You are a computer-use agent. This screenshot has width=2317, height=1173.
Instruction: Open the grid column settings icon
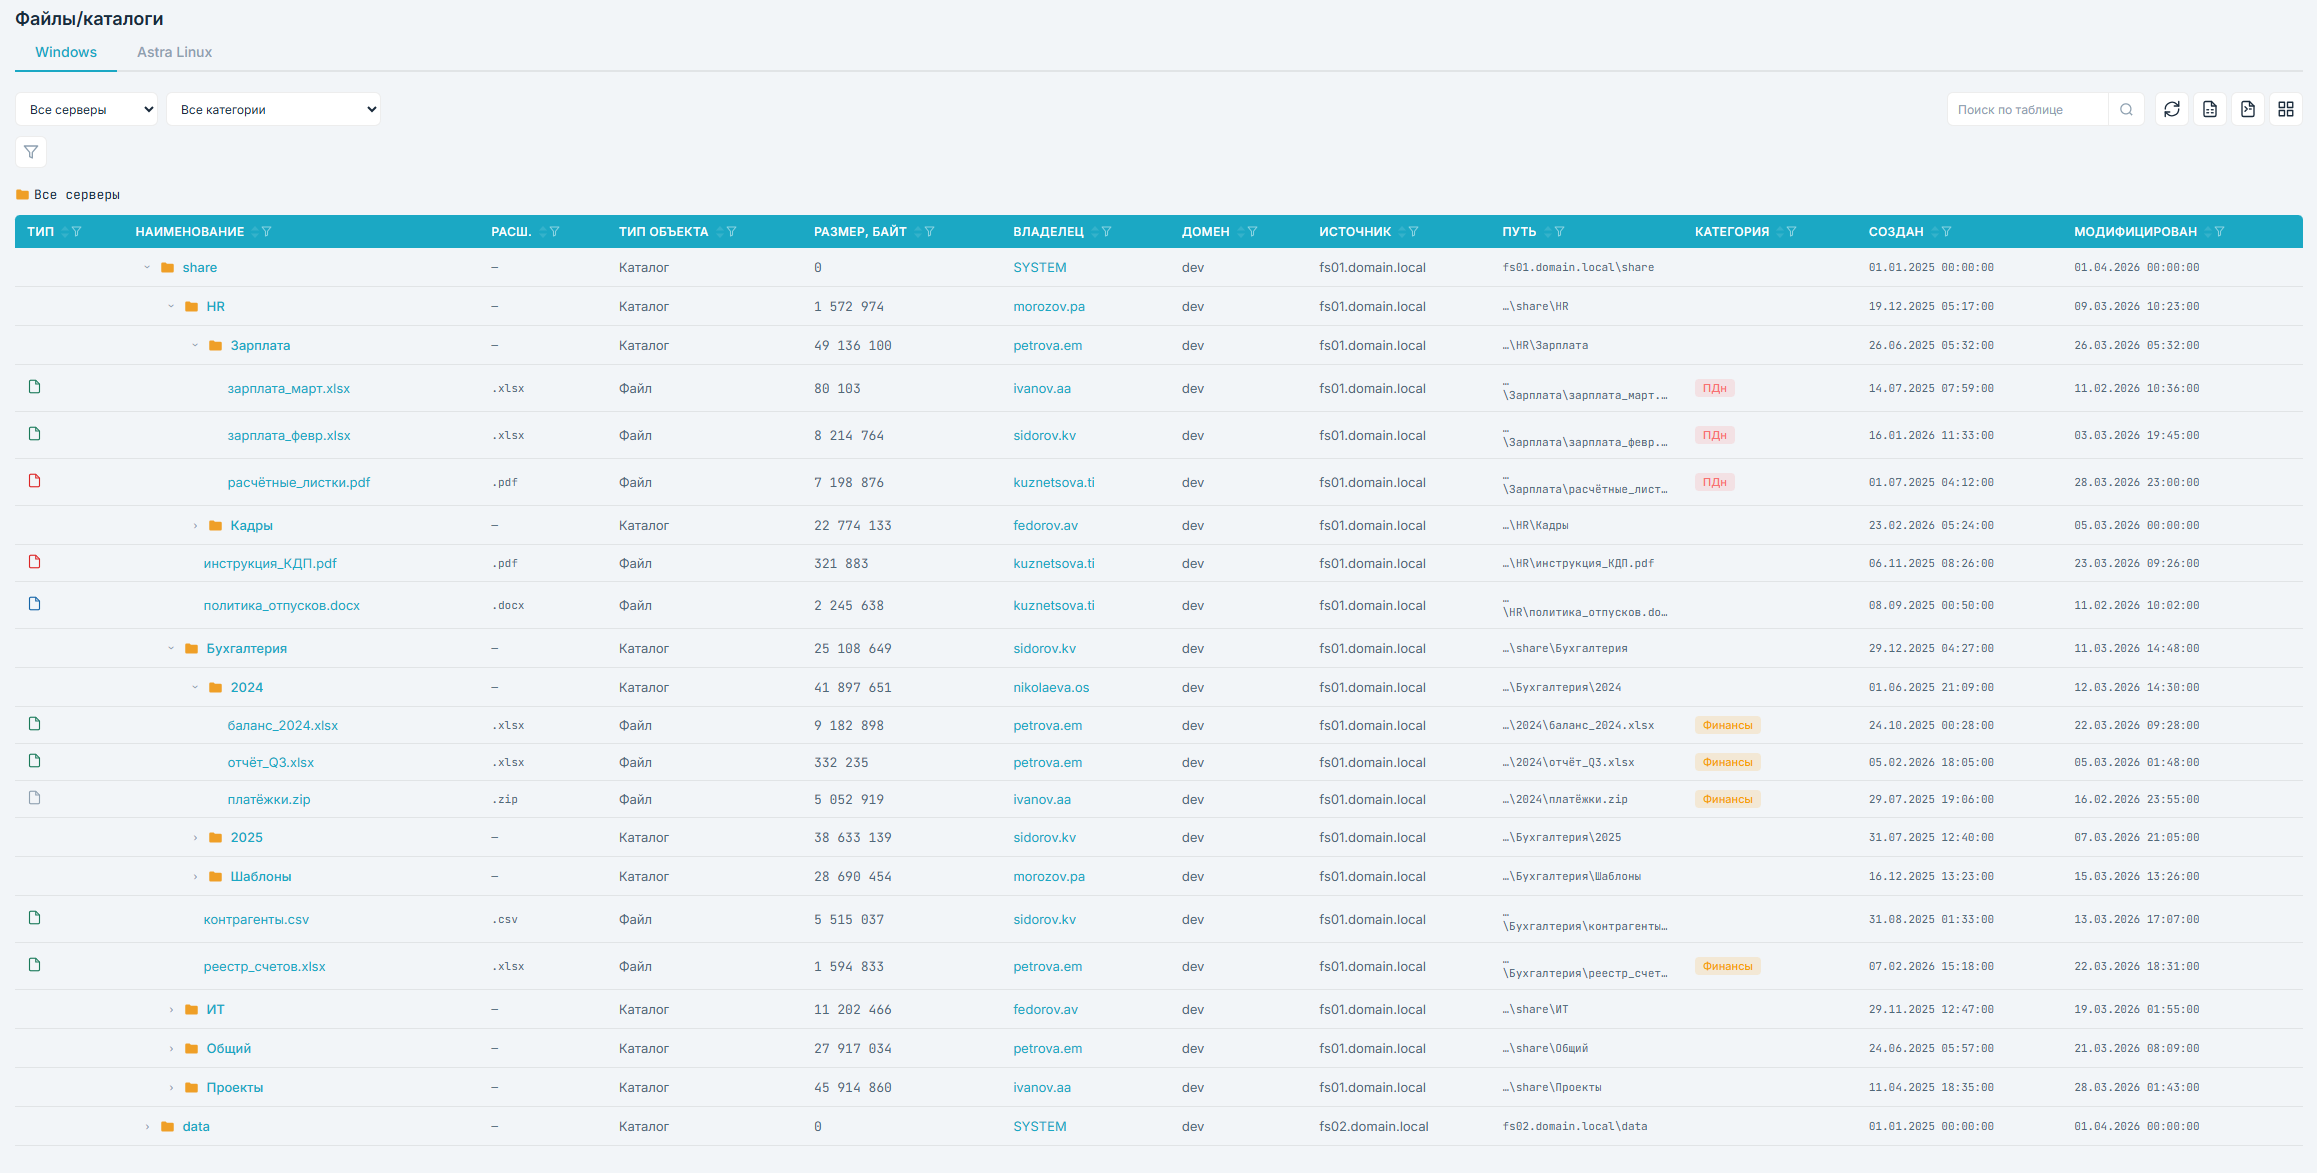(2286, 109)
